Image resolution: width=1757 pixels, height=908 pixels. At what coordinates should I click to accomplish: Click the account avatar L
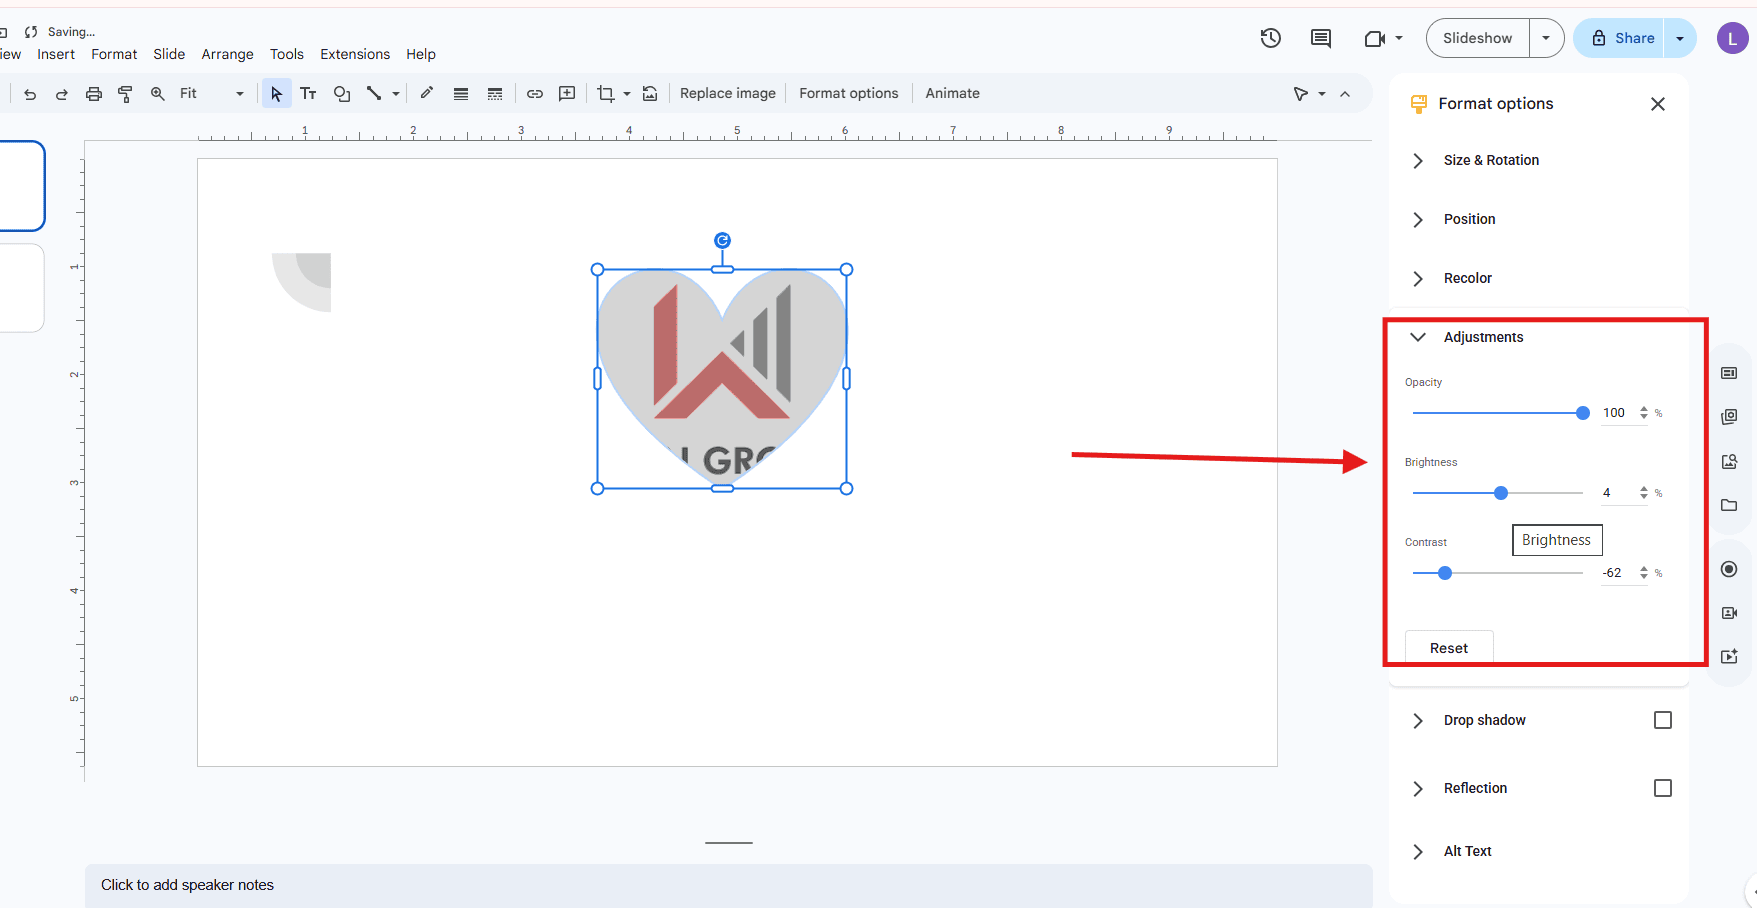click(x=1732, y=38)
